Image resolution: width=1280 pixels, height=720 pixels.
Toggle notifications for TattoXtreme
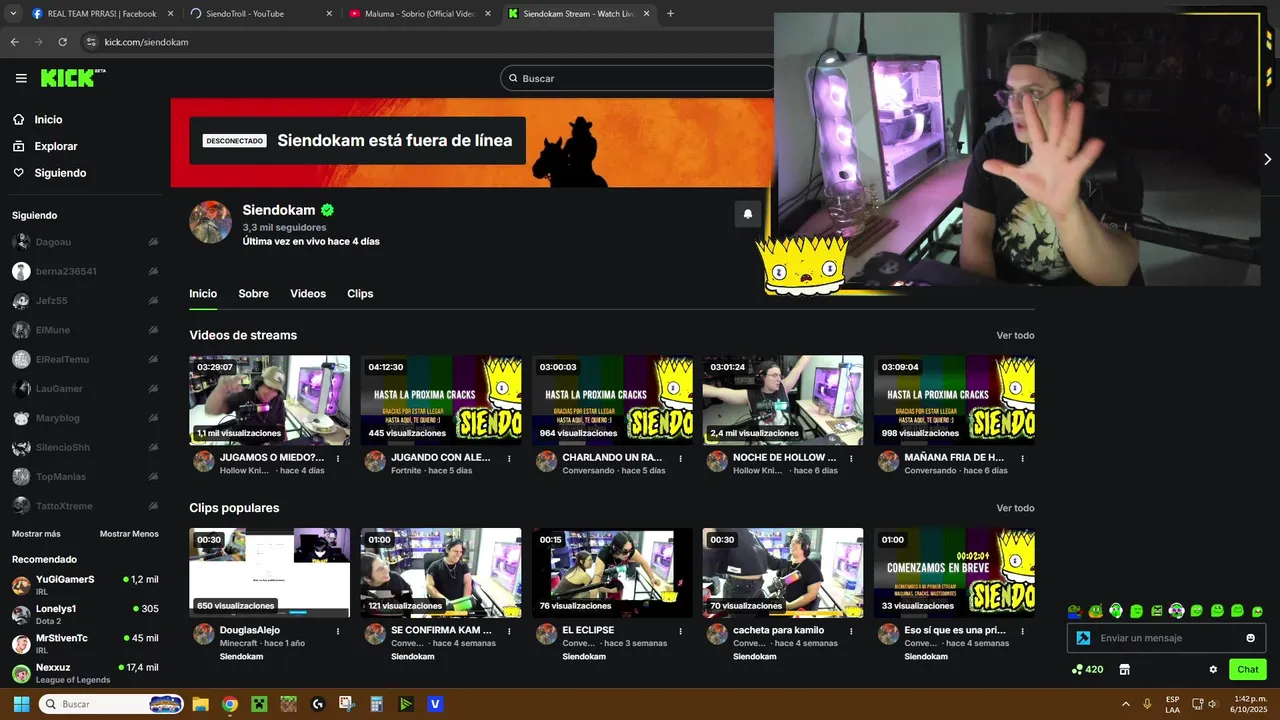[153, 506]
